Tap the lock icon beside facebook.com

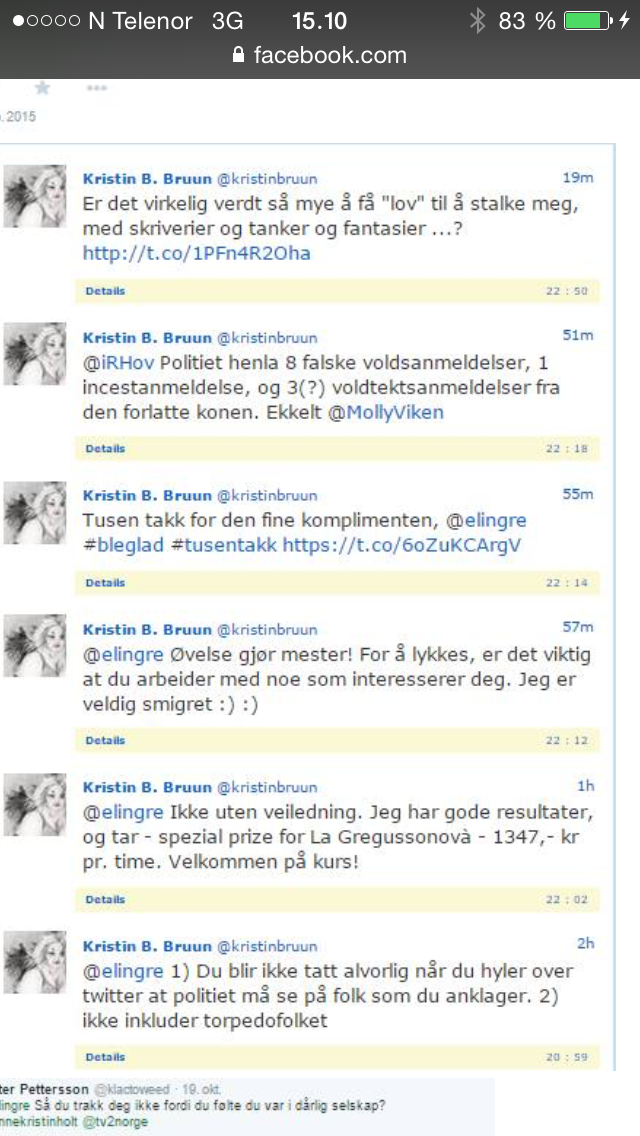[x=238, y=55]
